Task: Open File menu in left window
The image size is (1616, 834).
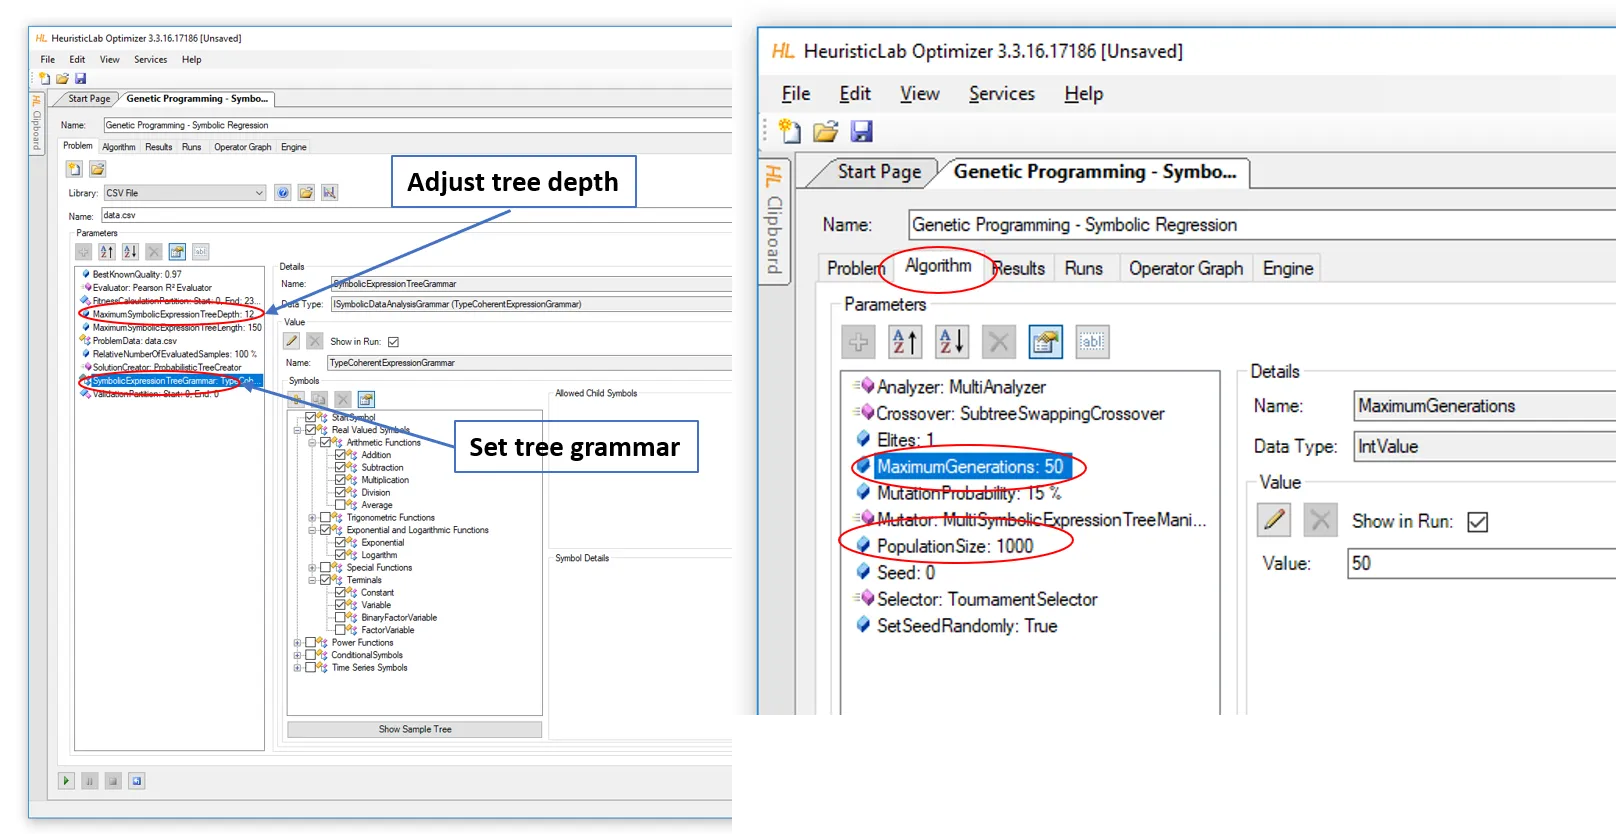Action: [47, 60]
